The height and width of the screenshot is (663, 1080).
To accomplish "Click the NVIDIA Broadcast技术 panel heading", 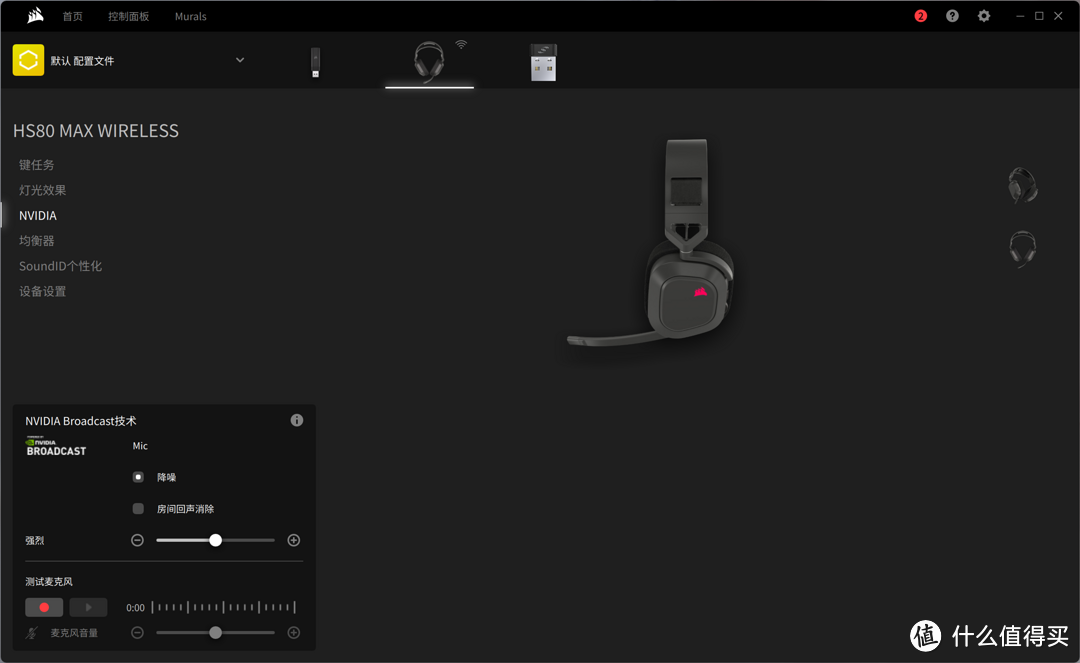I will pyautogui.click(x=81, y=421).
